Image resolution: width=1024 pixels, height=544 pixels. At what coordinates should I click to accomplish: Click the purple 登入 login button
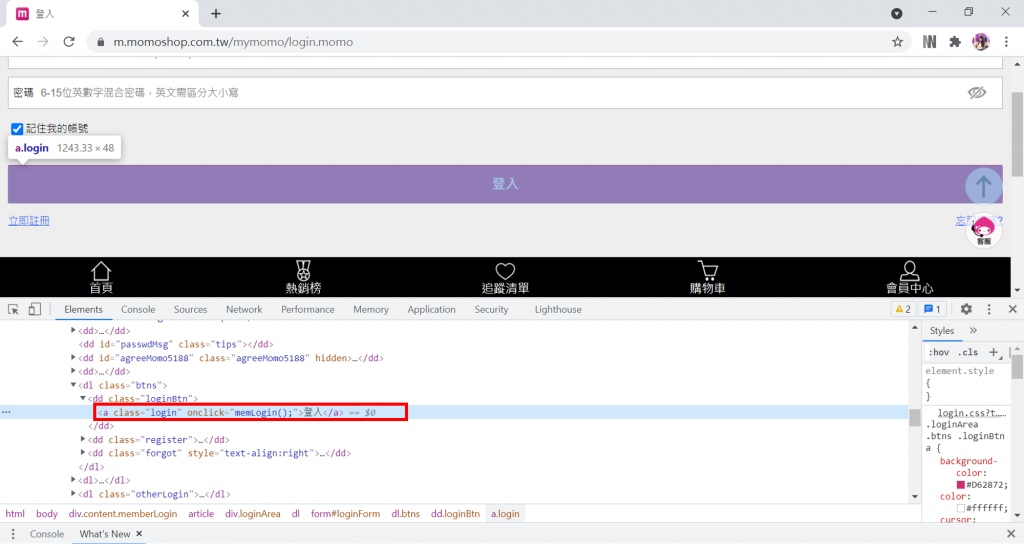(x=505, y=184)
